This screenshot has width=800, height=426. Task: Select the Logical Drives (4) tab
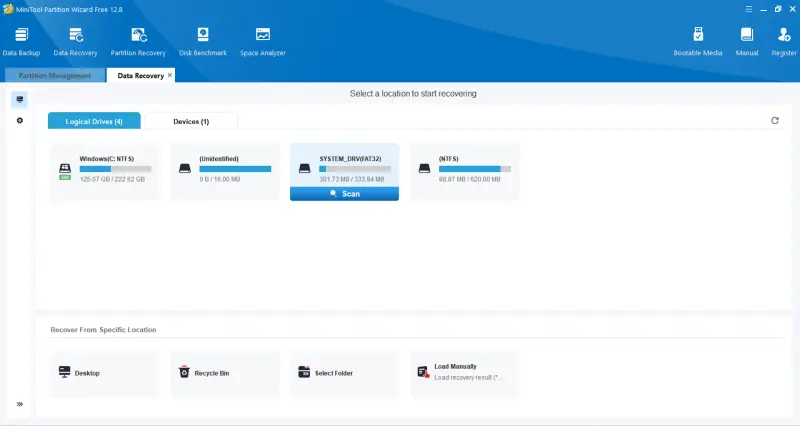click(94, 121)
